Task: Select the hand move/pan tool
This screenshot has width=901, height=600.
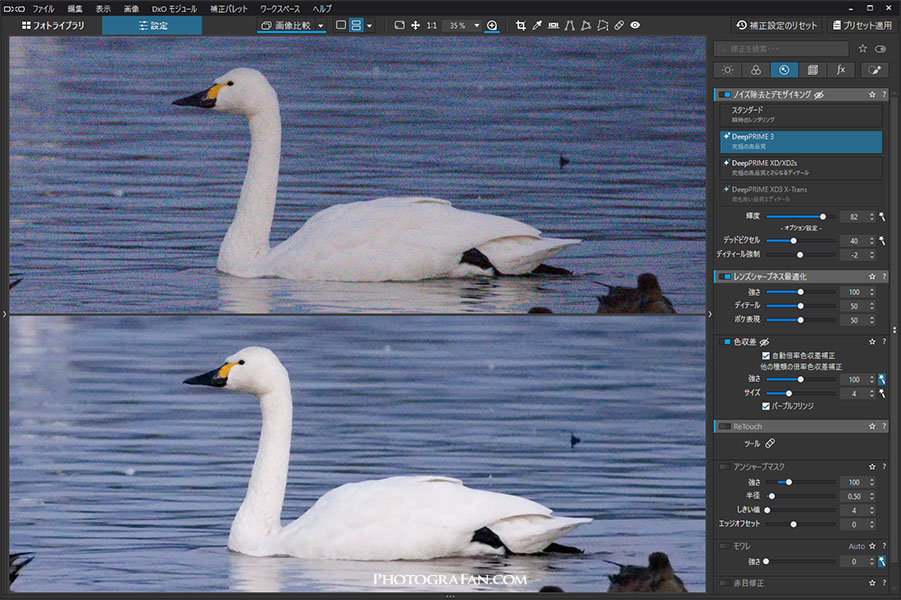Action: click(415, 25)
